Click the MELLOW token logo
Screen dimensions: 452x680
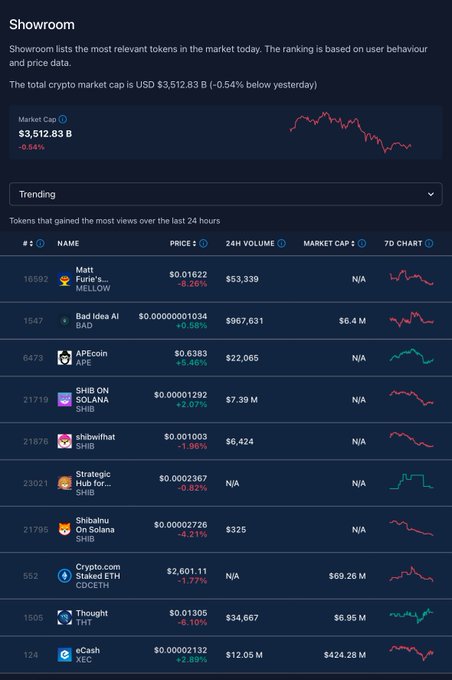tap(65, 279)
